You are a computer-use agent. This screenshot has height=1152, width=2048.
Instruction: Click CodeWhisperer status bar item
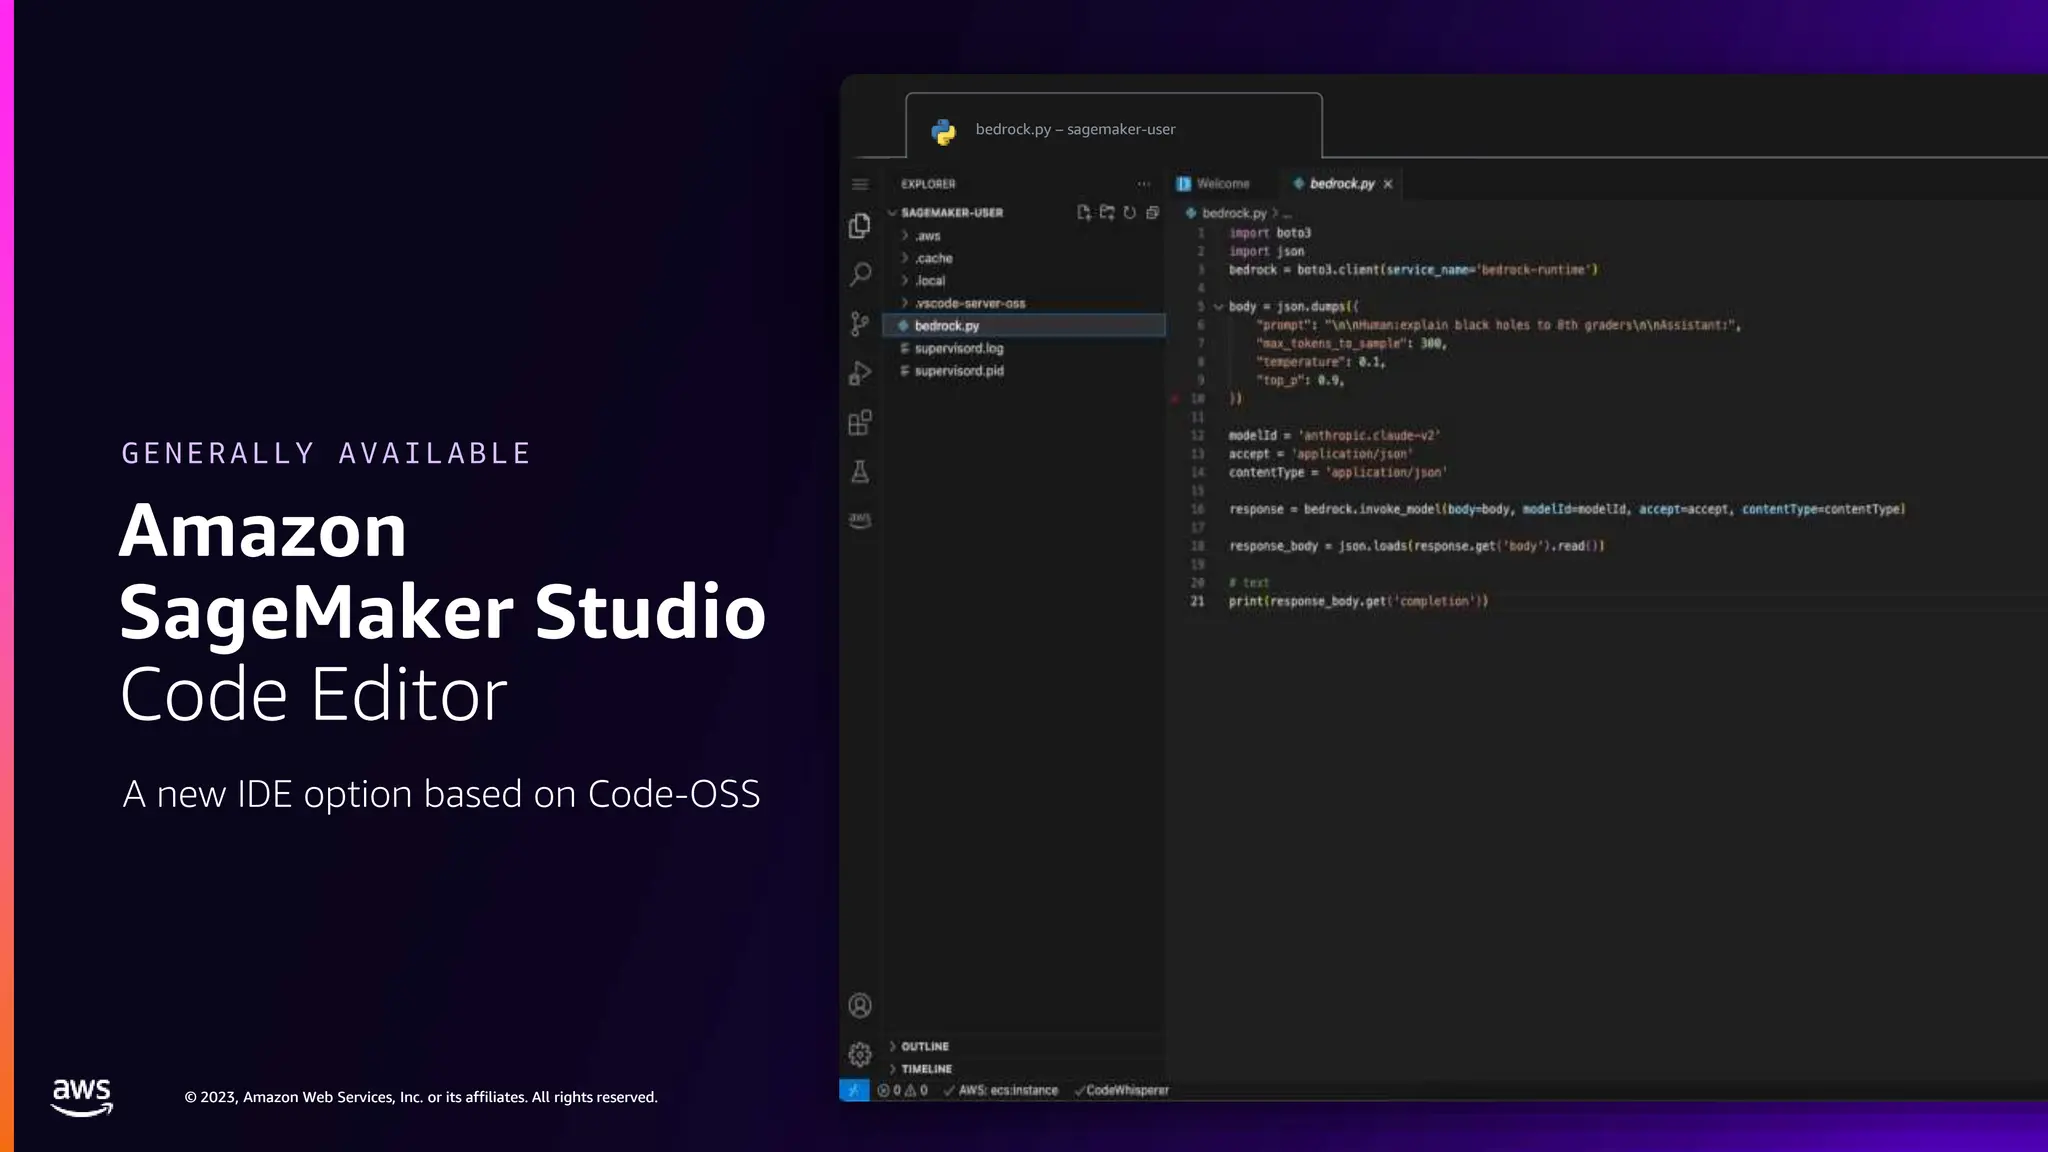(1121, 1091)
